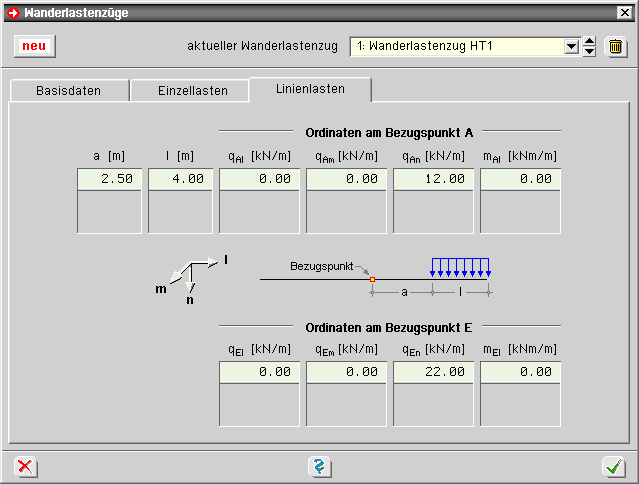Click the mEl field at Bezugspunkt E

[x=520, y=371]
